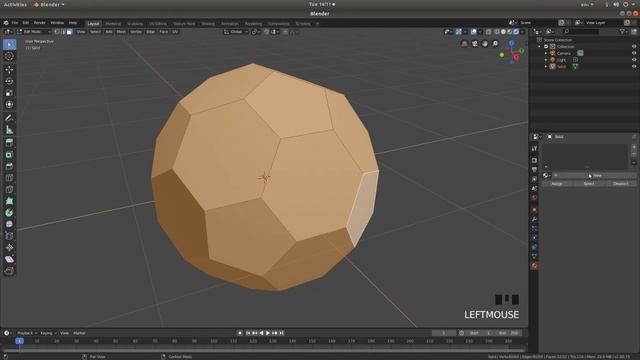Screen dimensions: 640x360
Task: Hide the Camera with eye icon
Action: coord(634,53)
